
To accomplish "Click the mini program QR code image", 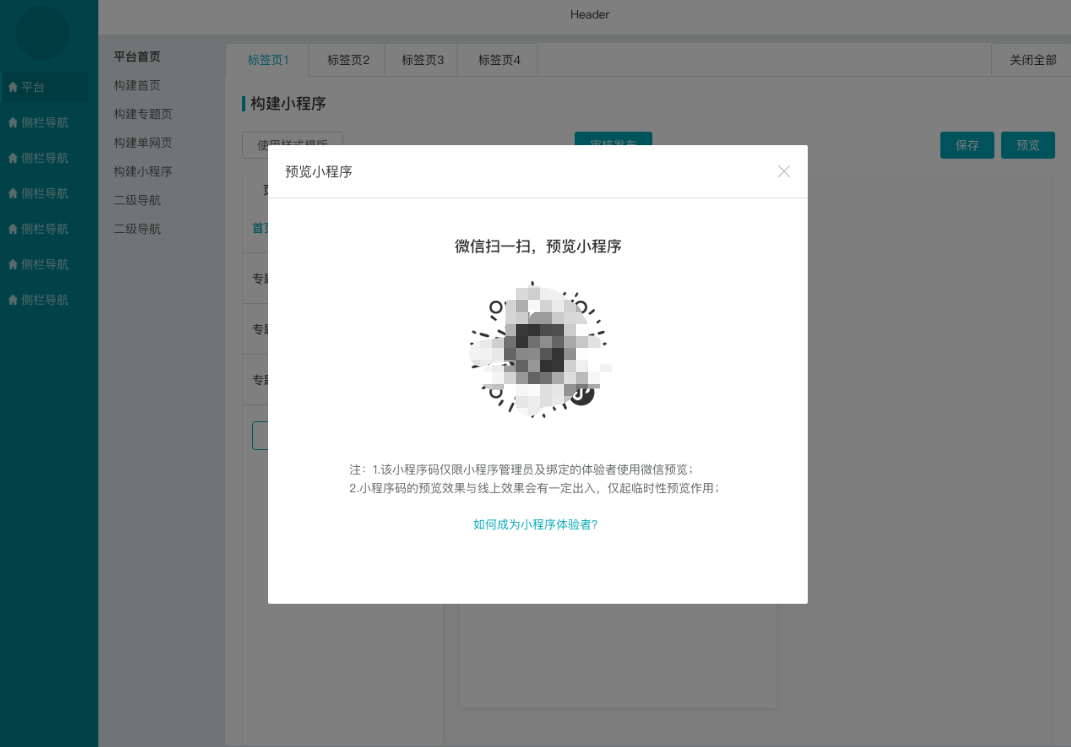I will 538,349.
